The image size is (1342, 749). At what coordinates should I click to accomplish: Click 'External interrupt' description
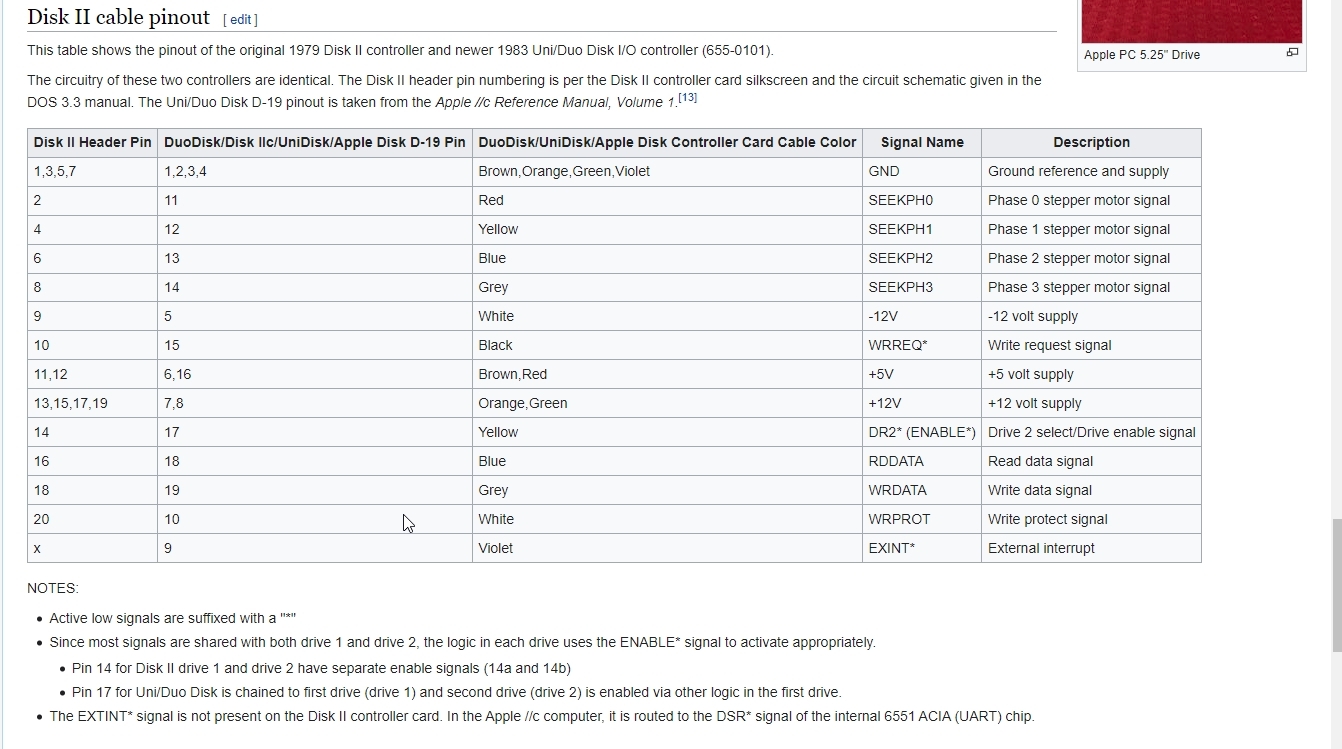[x=1091, y=548]
